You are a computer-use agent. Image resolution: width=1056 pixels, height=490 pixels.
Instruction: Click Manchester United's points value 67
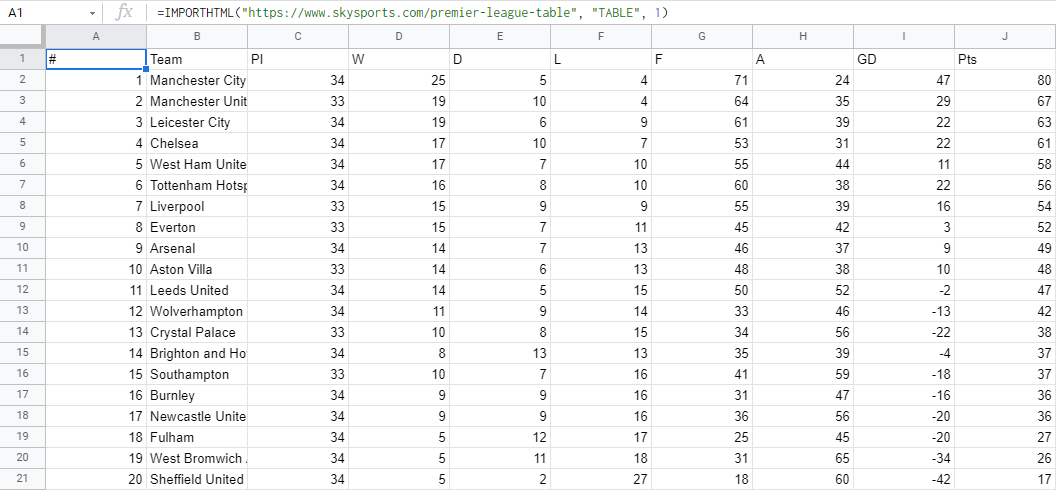1005,101
